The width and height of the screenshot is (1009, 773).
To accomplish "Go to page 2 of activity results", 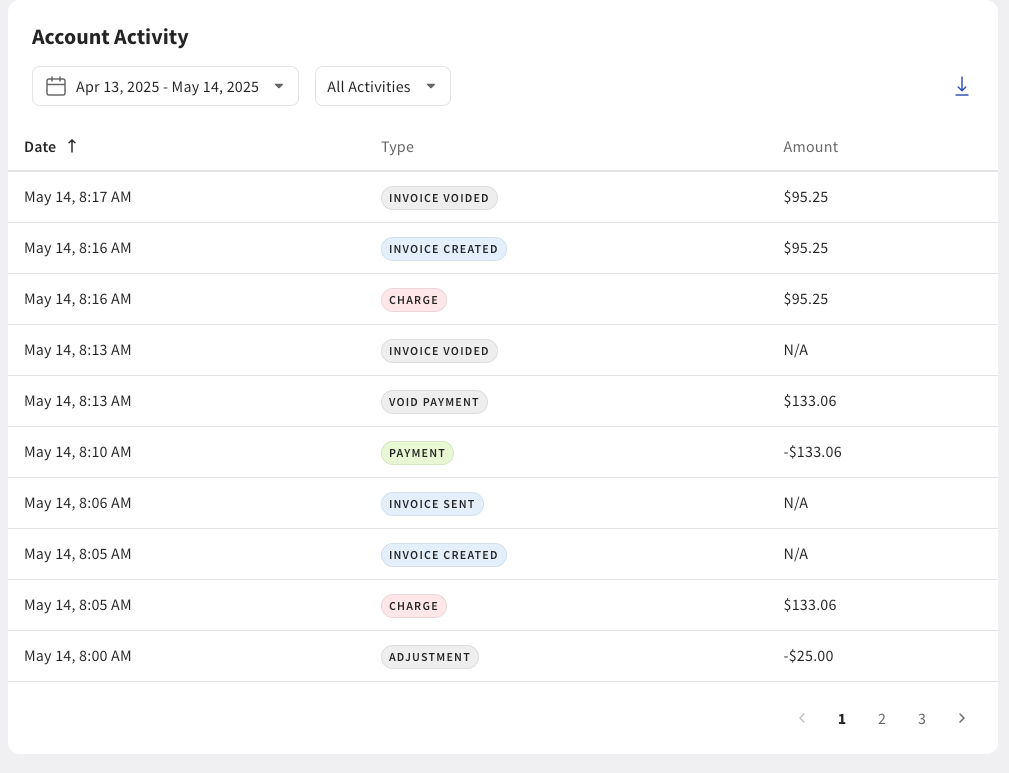I will click(x=882, y=718).
